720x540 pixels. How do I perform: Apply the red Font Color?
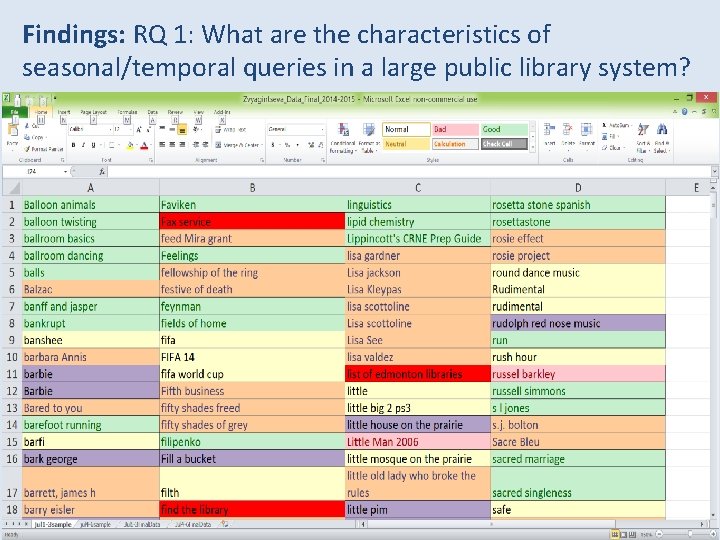tap(144, 146)
